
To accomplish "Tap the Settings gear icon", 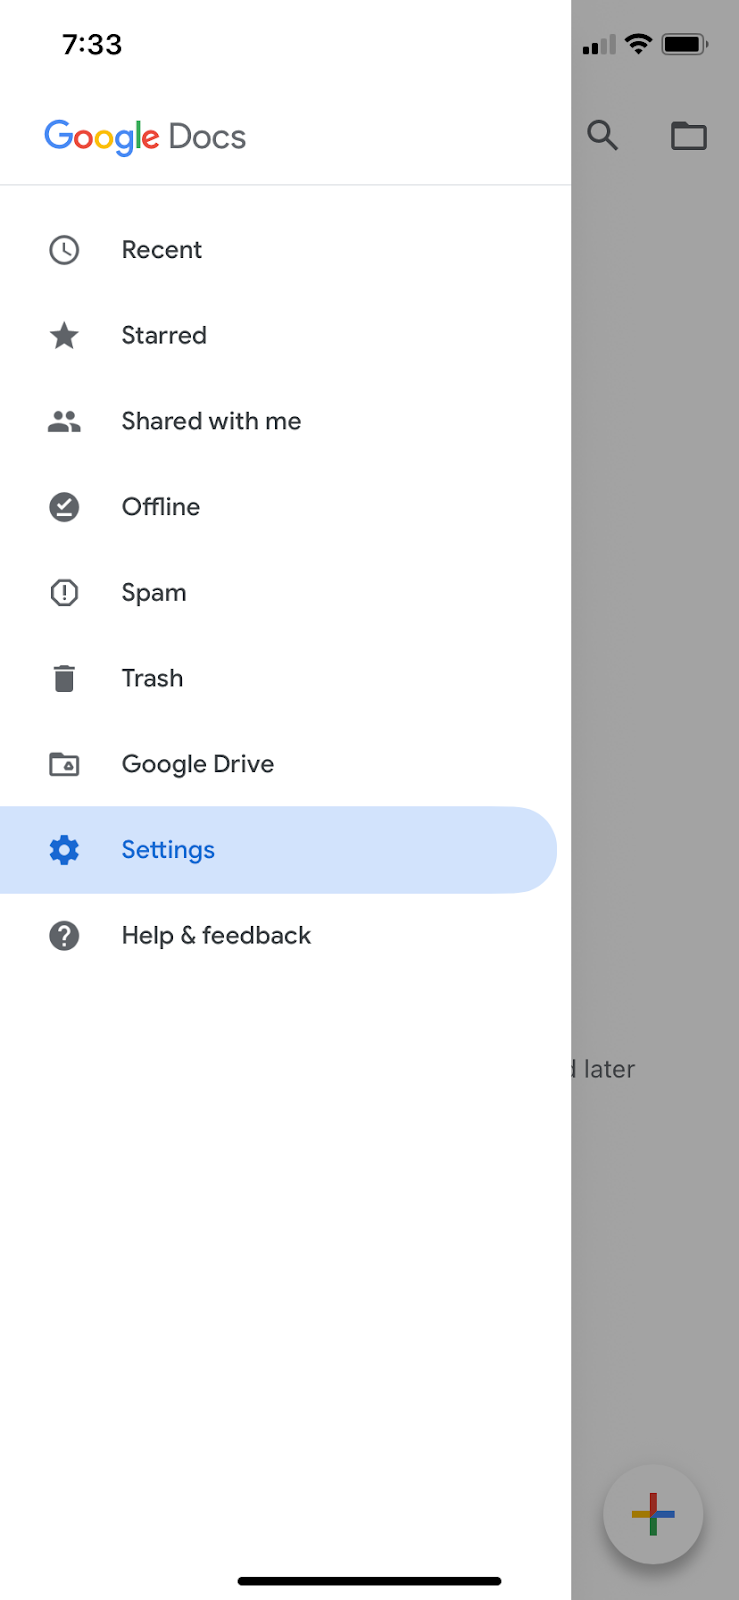I will [x=64, y=850].
